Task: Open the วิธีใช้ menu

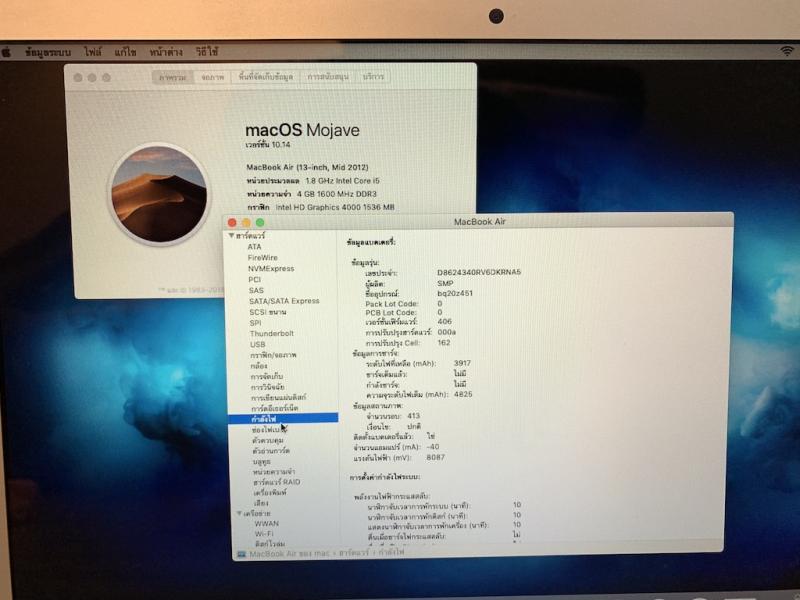Action: pyautogui.click(x=207, y=52)
